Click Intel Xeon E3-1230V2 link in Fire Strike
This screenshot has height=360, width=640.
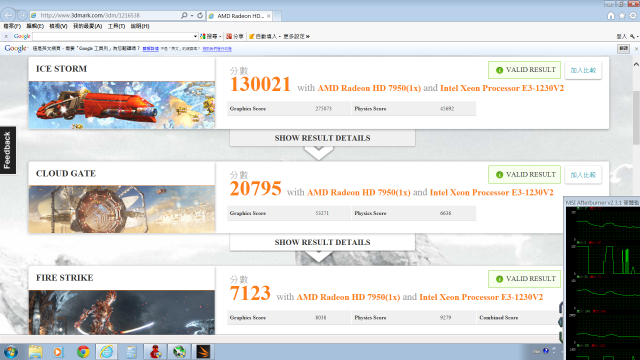click(481, 297)
